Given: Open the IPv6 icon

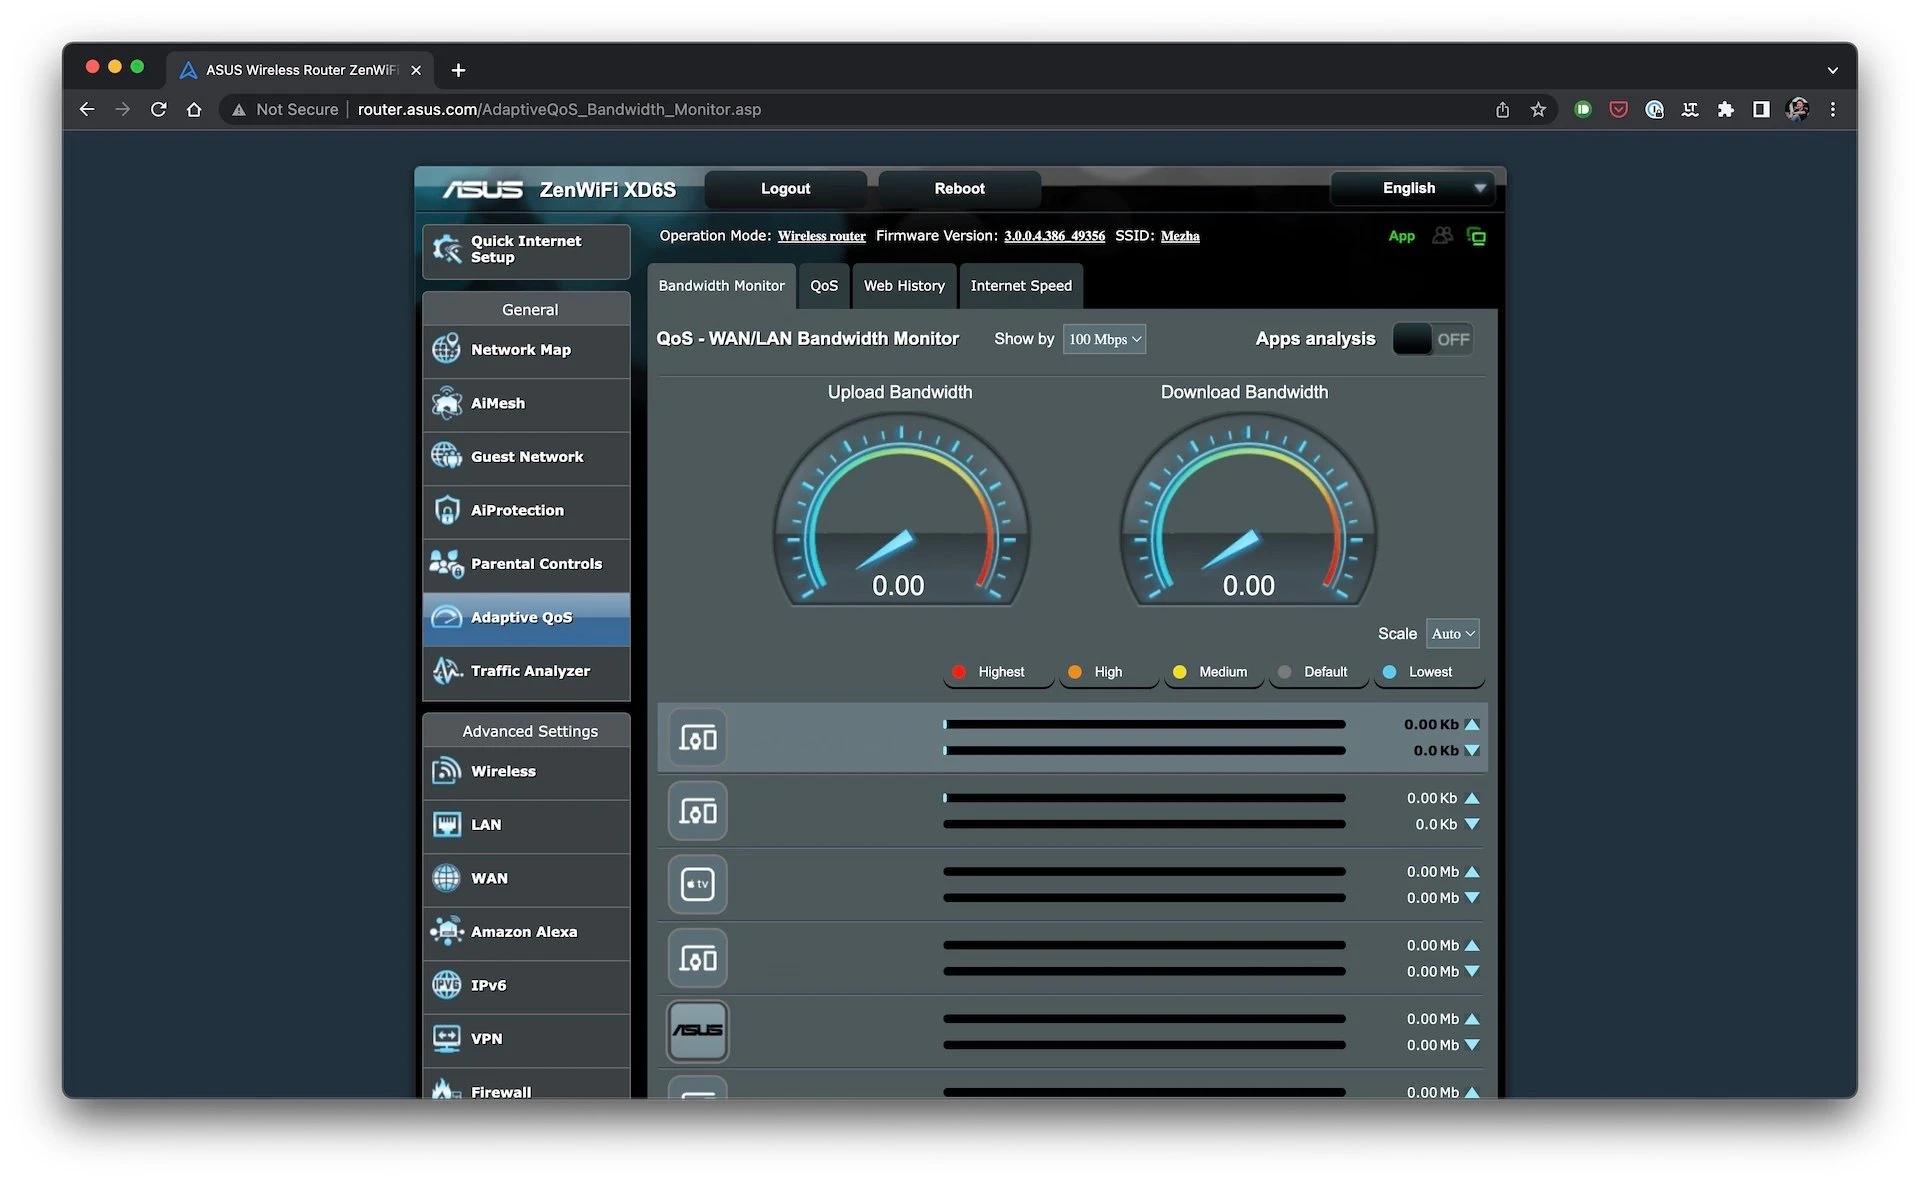Looking at the screenshot, I should [446, 985].
